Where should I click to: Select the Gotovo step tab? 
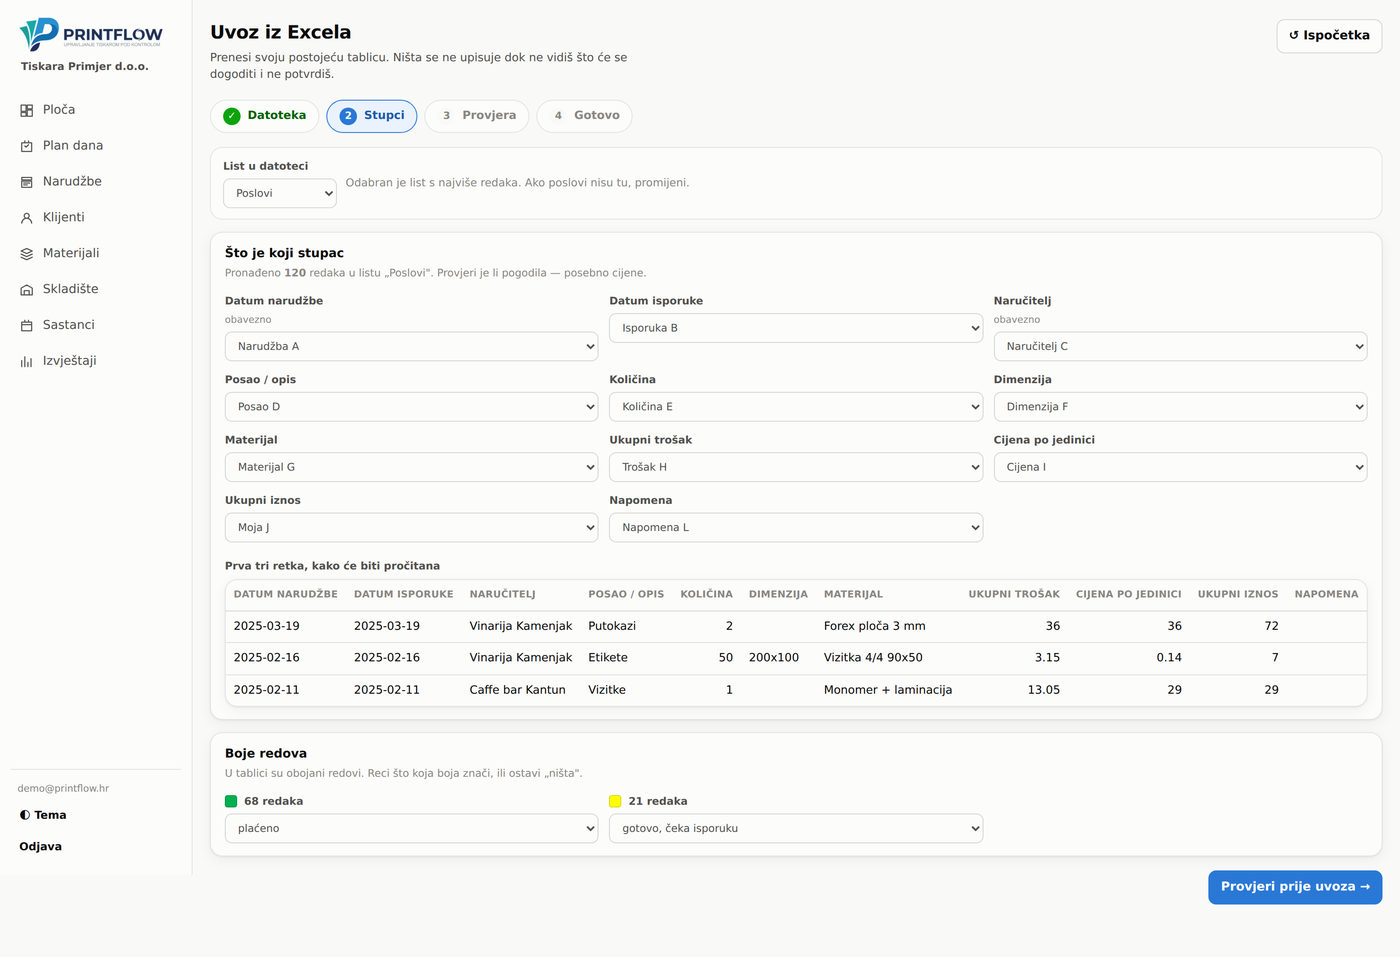coord(585,116)
